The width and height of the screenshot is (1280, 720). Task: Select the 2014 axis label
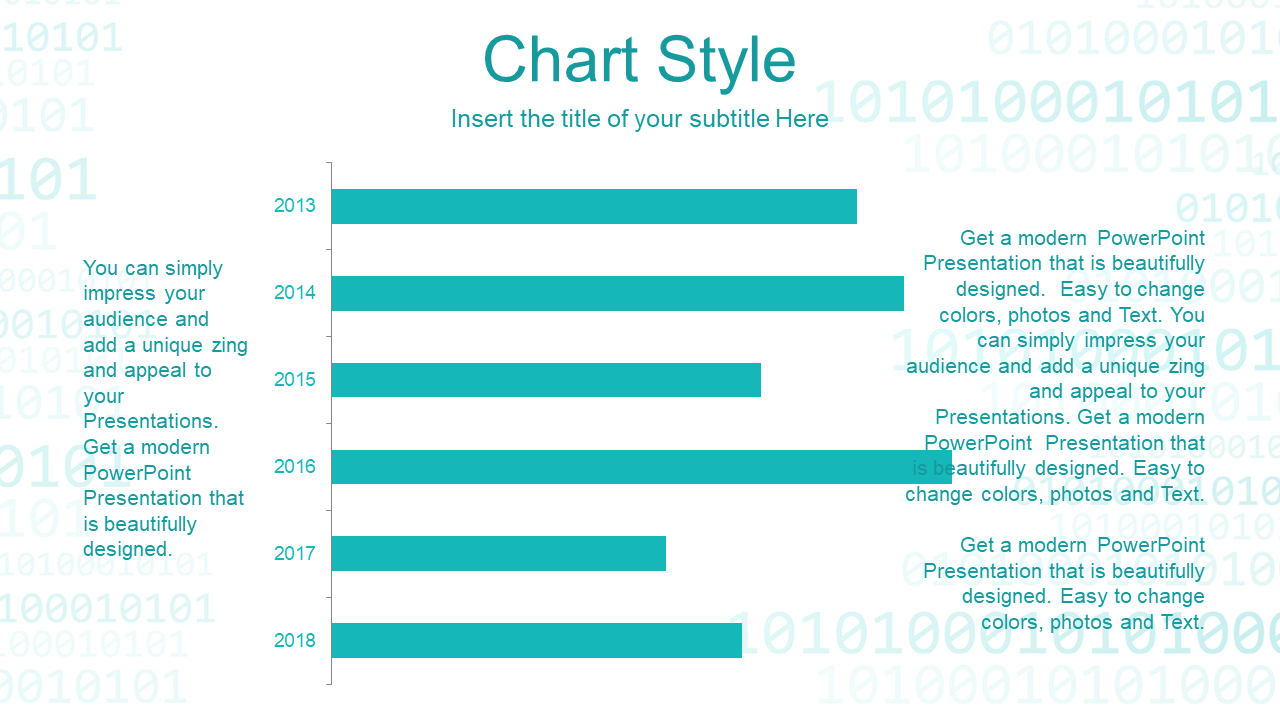(295, 293)
